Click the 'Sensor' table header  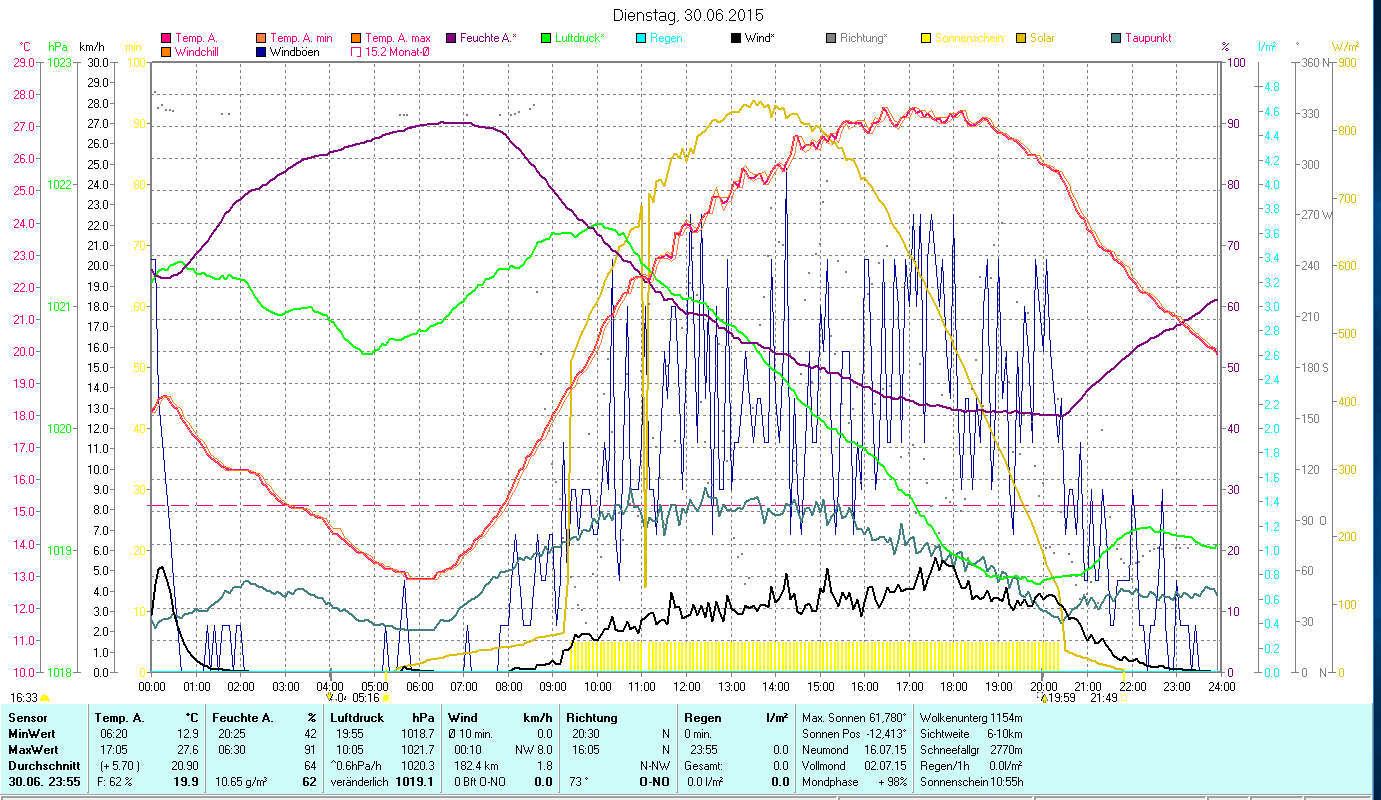[x=26, y=718]
